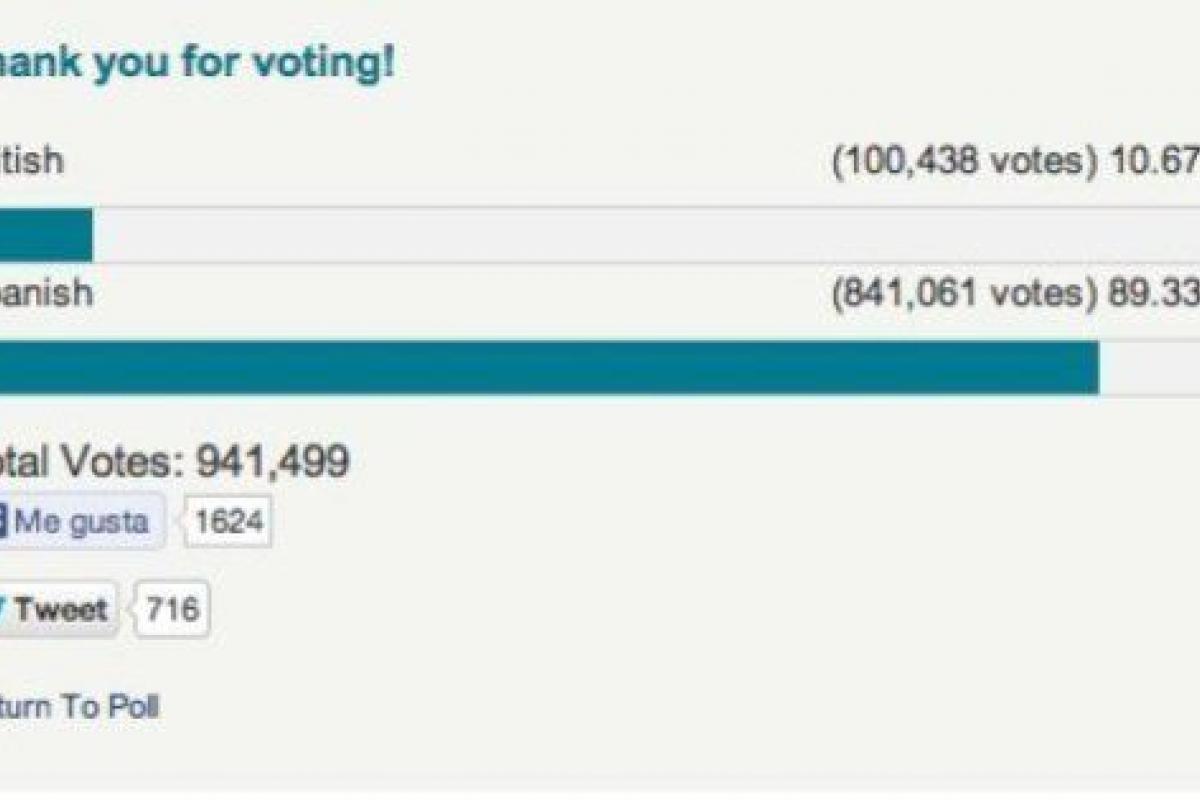This screenshot has width=1200, height=800.
Task: Click the empty end of Spanish bar
Action: [1150, 367]
